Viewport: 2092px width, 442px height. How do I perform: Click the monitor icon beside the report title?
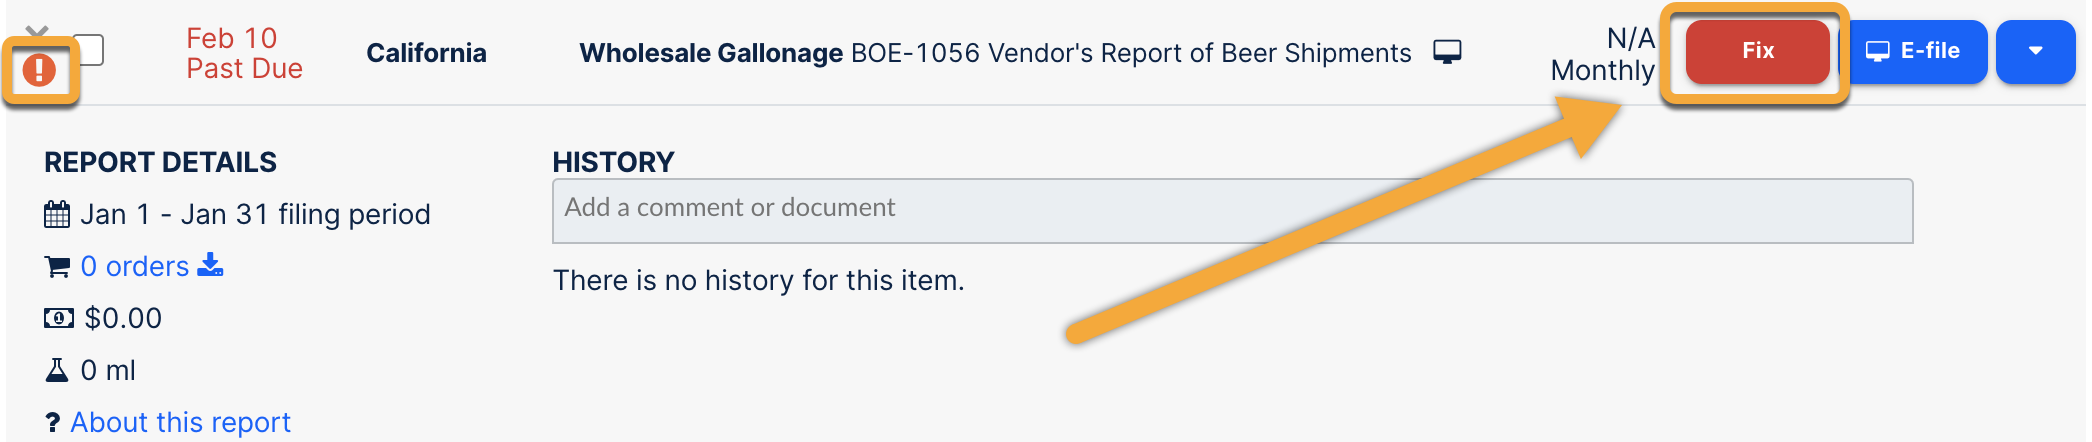pyautogui.click(x=1447, y=52)
